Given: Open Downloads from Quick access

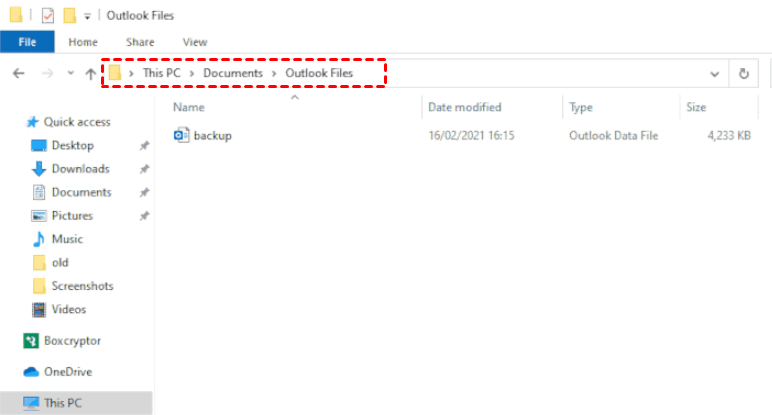Looking at the screenshot, I should coord(80,169).
